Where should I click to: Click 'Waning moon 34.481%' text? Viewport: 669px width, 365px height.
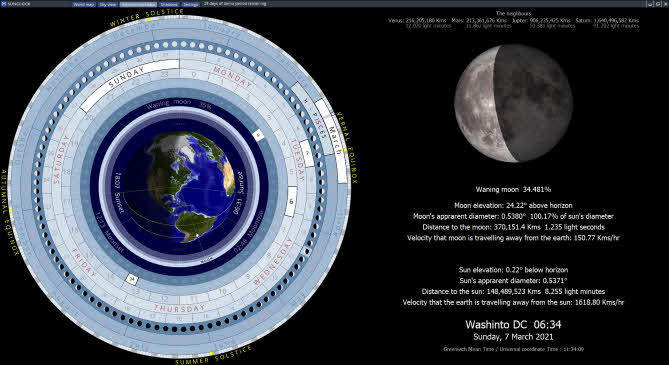click(513, 189)
